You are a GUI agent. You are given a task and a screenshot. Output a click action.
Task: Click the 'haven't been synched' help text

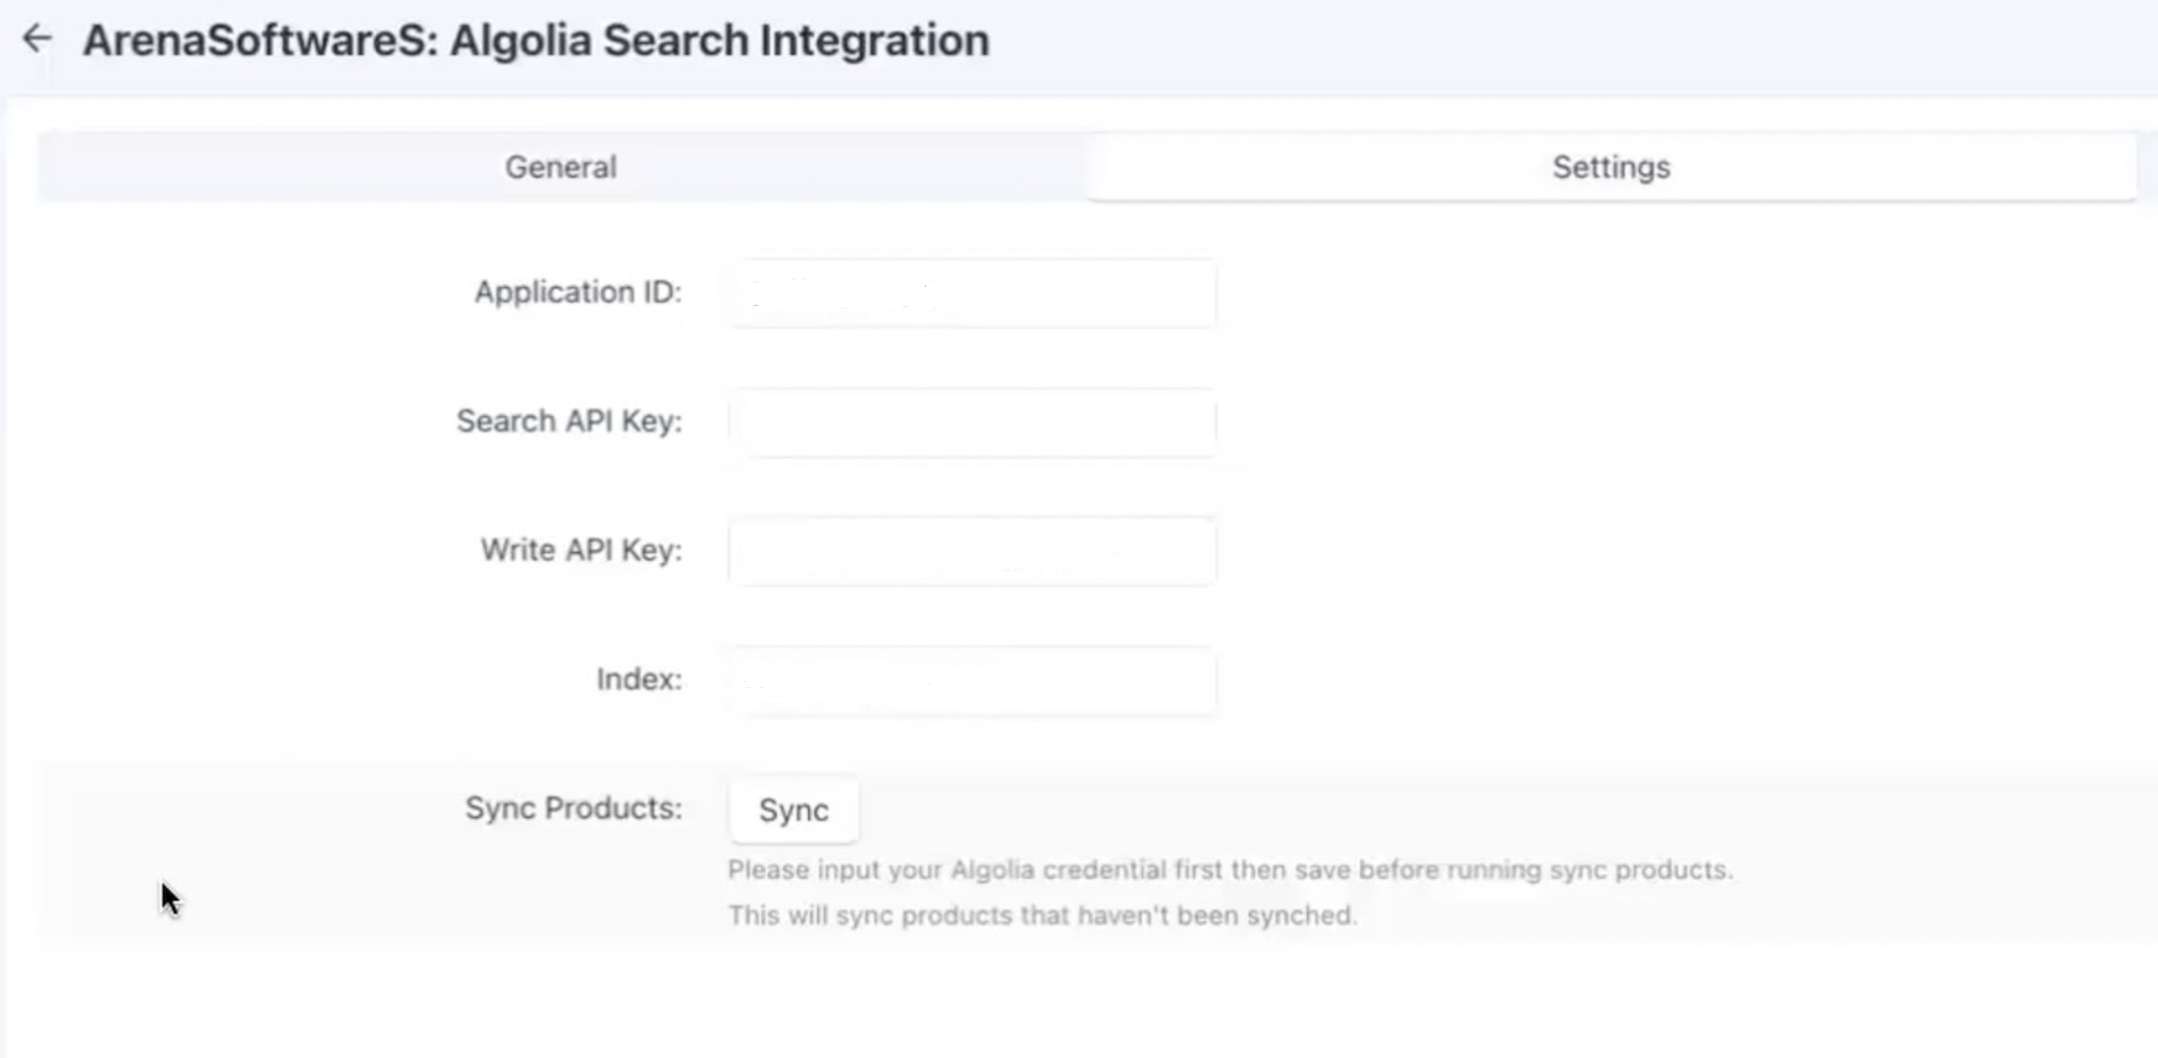pos(1217,916)
